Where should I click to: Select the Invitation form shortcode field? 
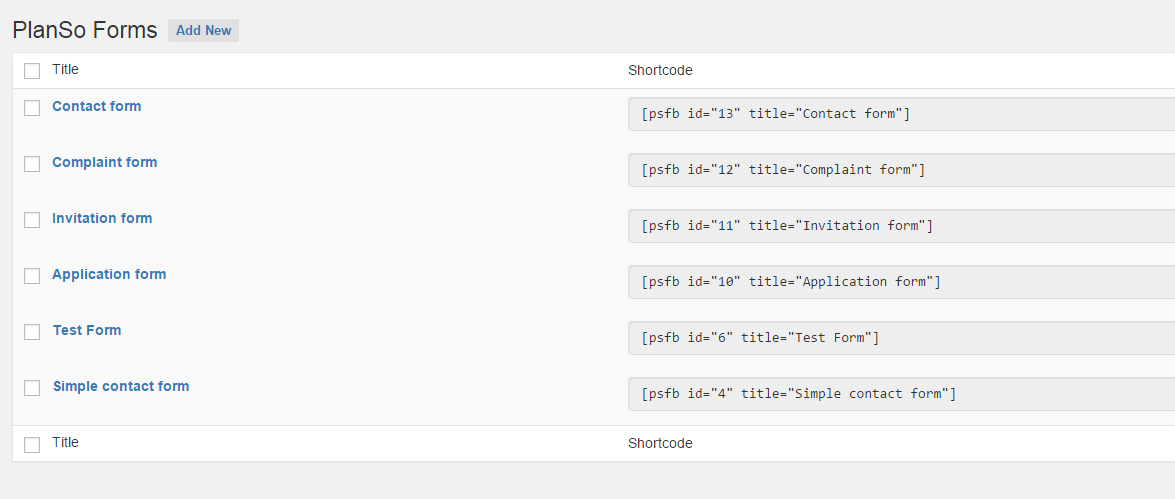click(901, 226)
